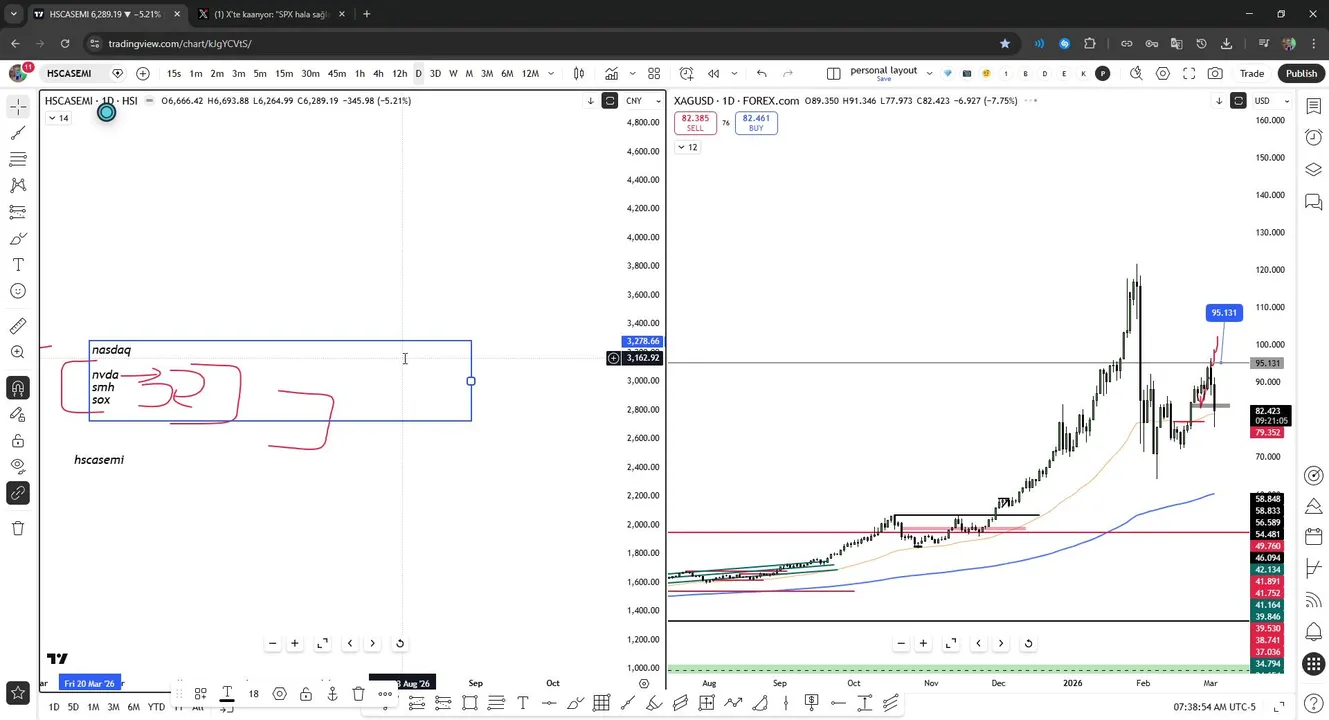
Task: Toggle stay in drawing mode
Action: 18,414
